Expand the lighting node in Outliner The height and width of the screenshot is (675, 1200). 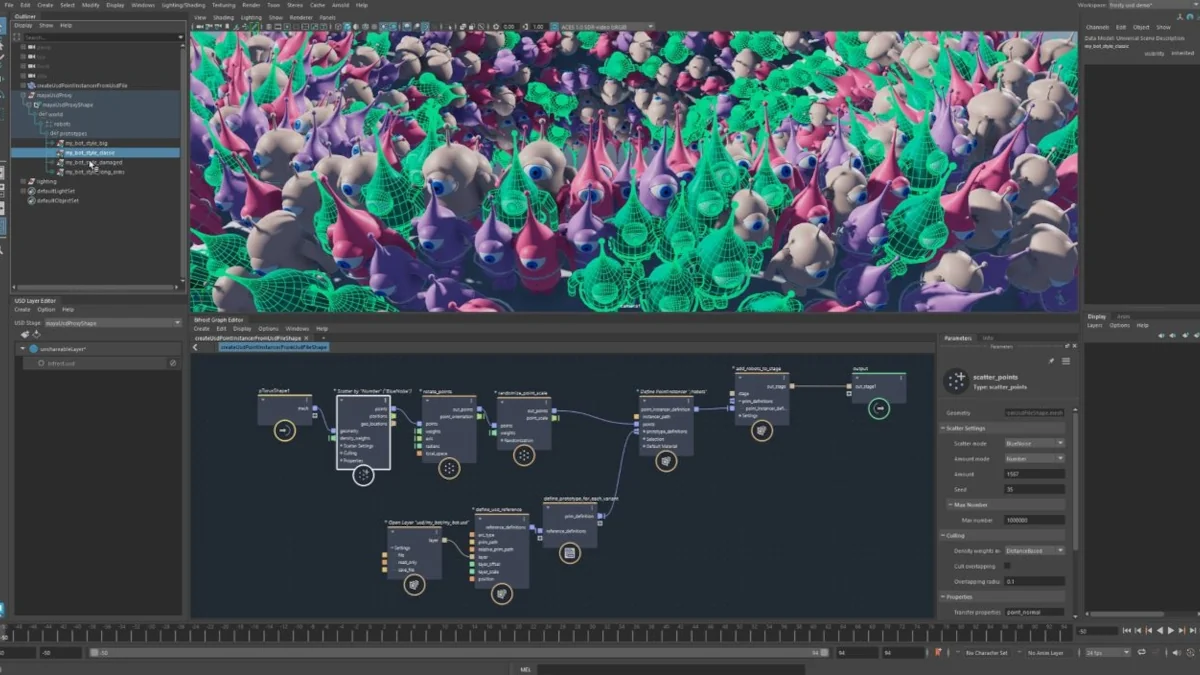24,181
